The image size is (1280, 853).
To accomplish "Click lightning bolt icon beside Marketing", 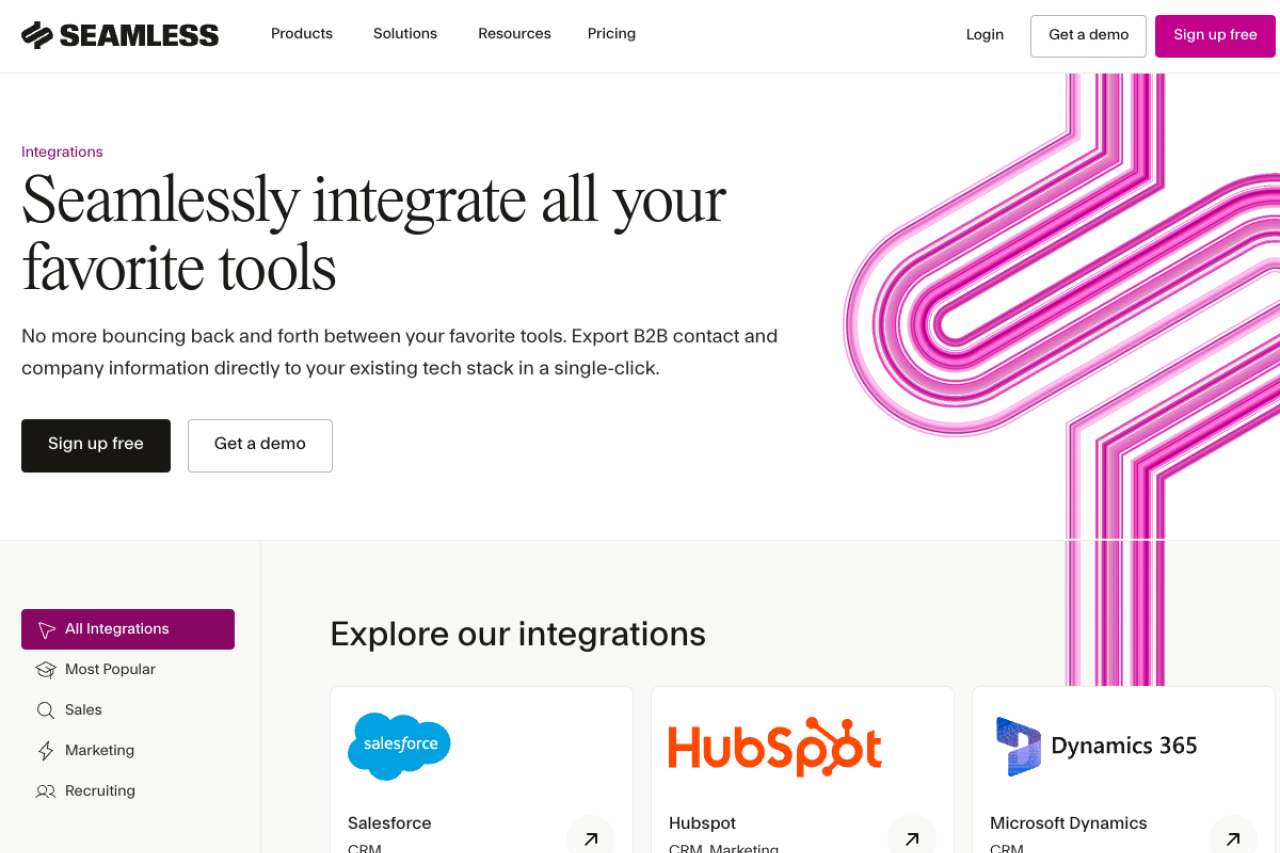I will click(46, 751).
